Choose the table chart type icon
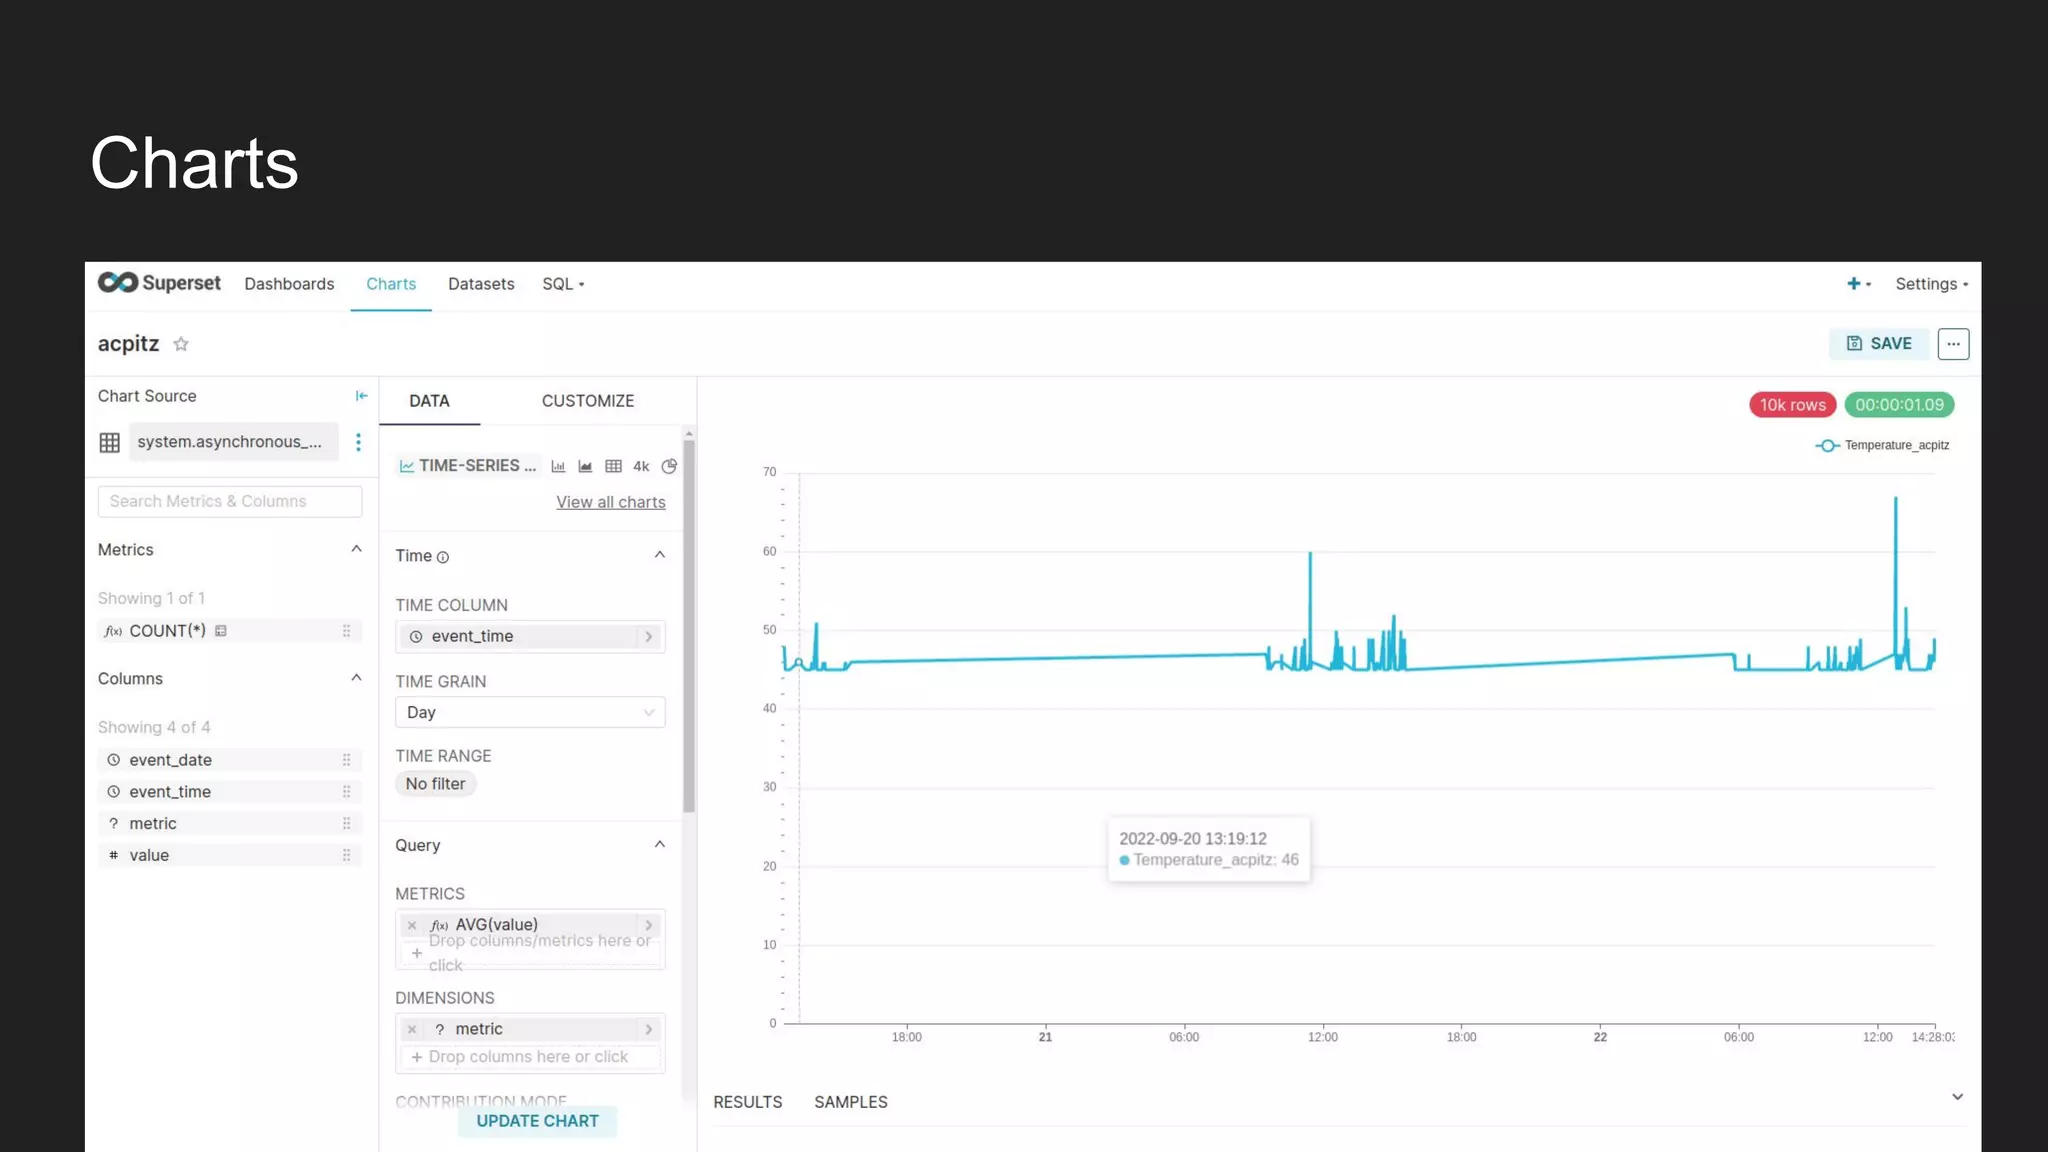The width and height of the screenshot is (2048, 1152). click(x=613, y=466)
